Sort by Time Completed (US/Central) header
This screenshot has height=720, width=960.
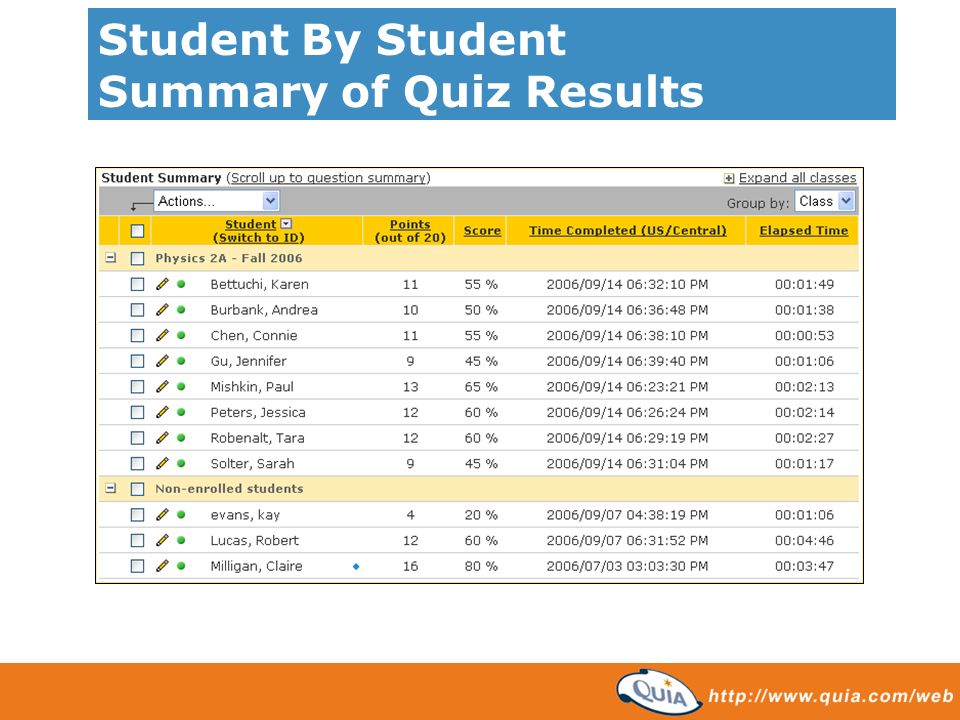[628, 231]
